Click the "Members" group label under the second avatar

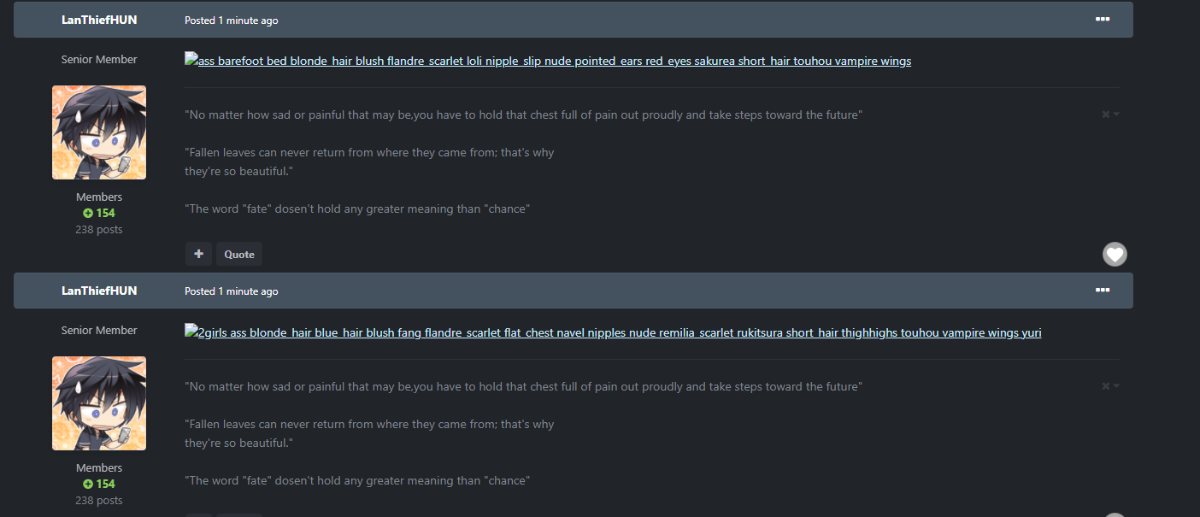(99, 468)
